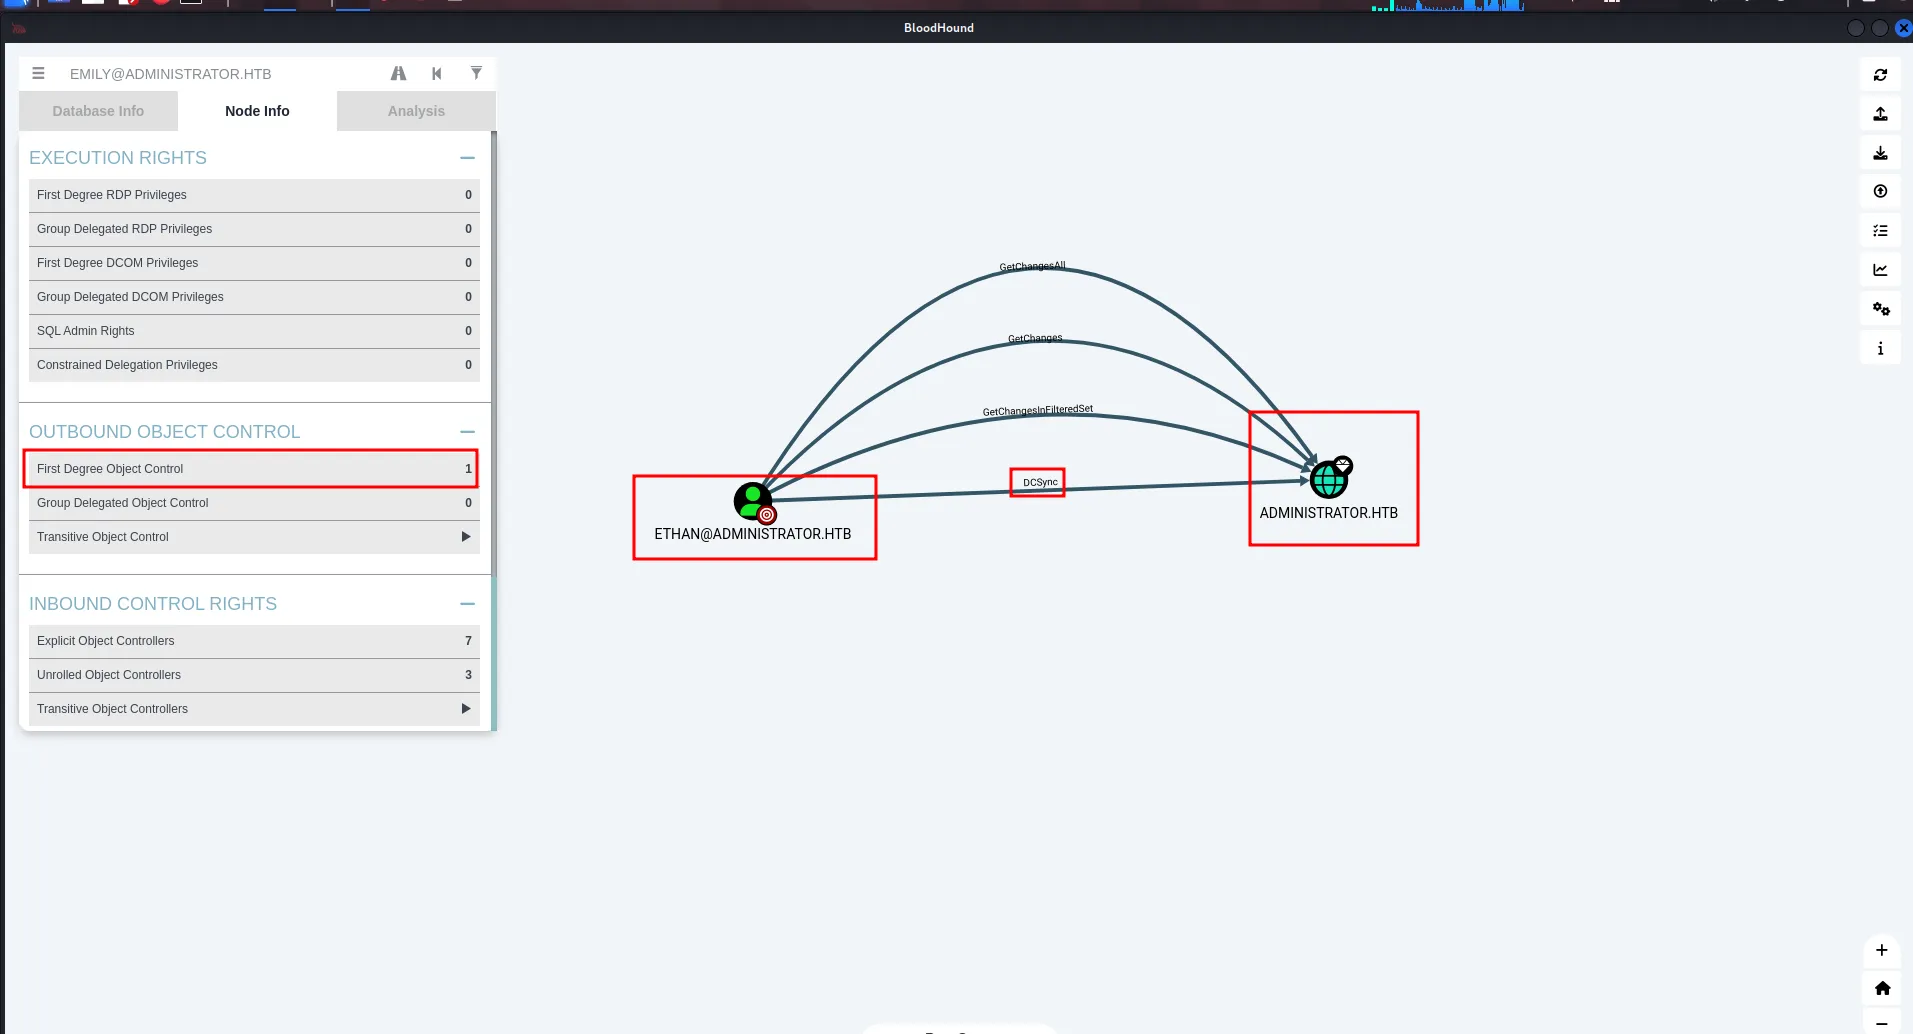Click the Group Delegated RDP Privileges row
Screen dimensions: 1913x1034
coord(254,229)
